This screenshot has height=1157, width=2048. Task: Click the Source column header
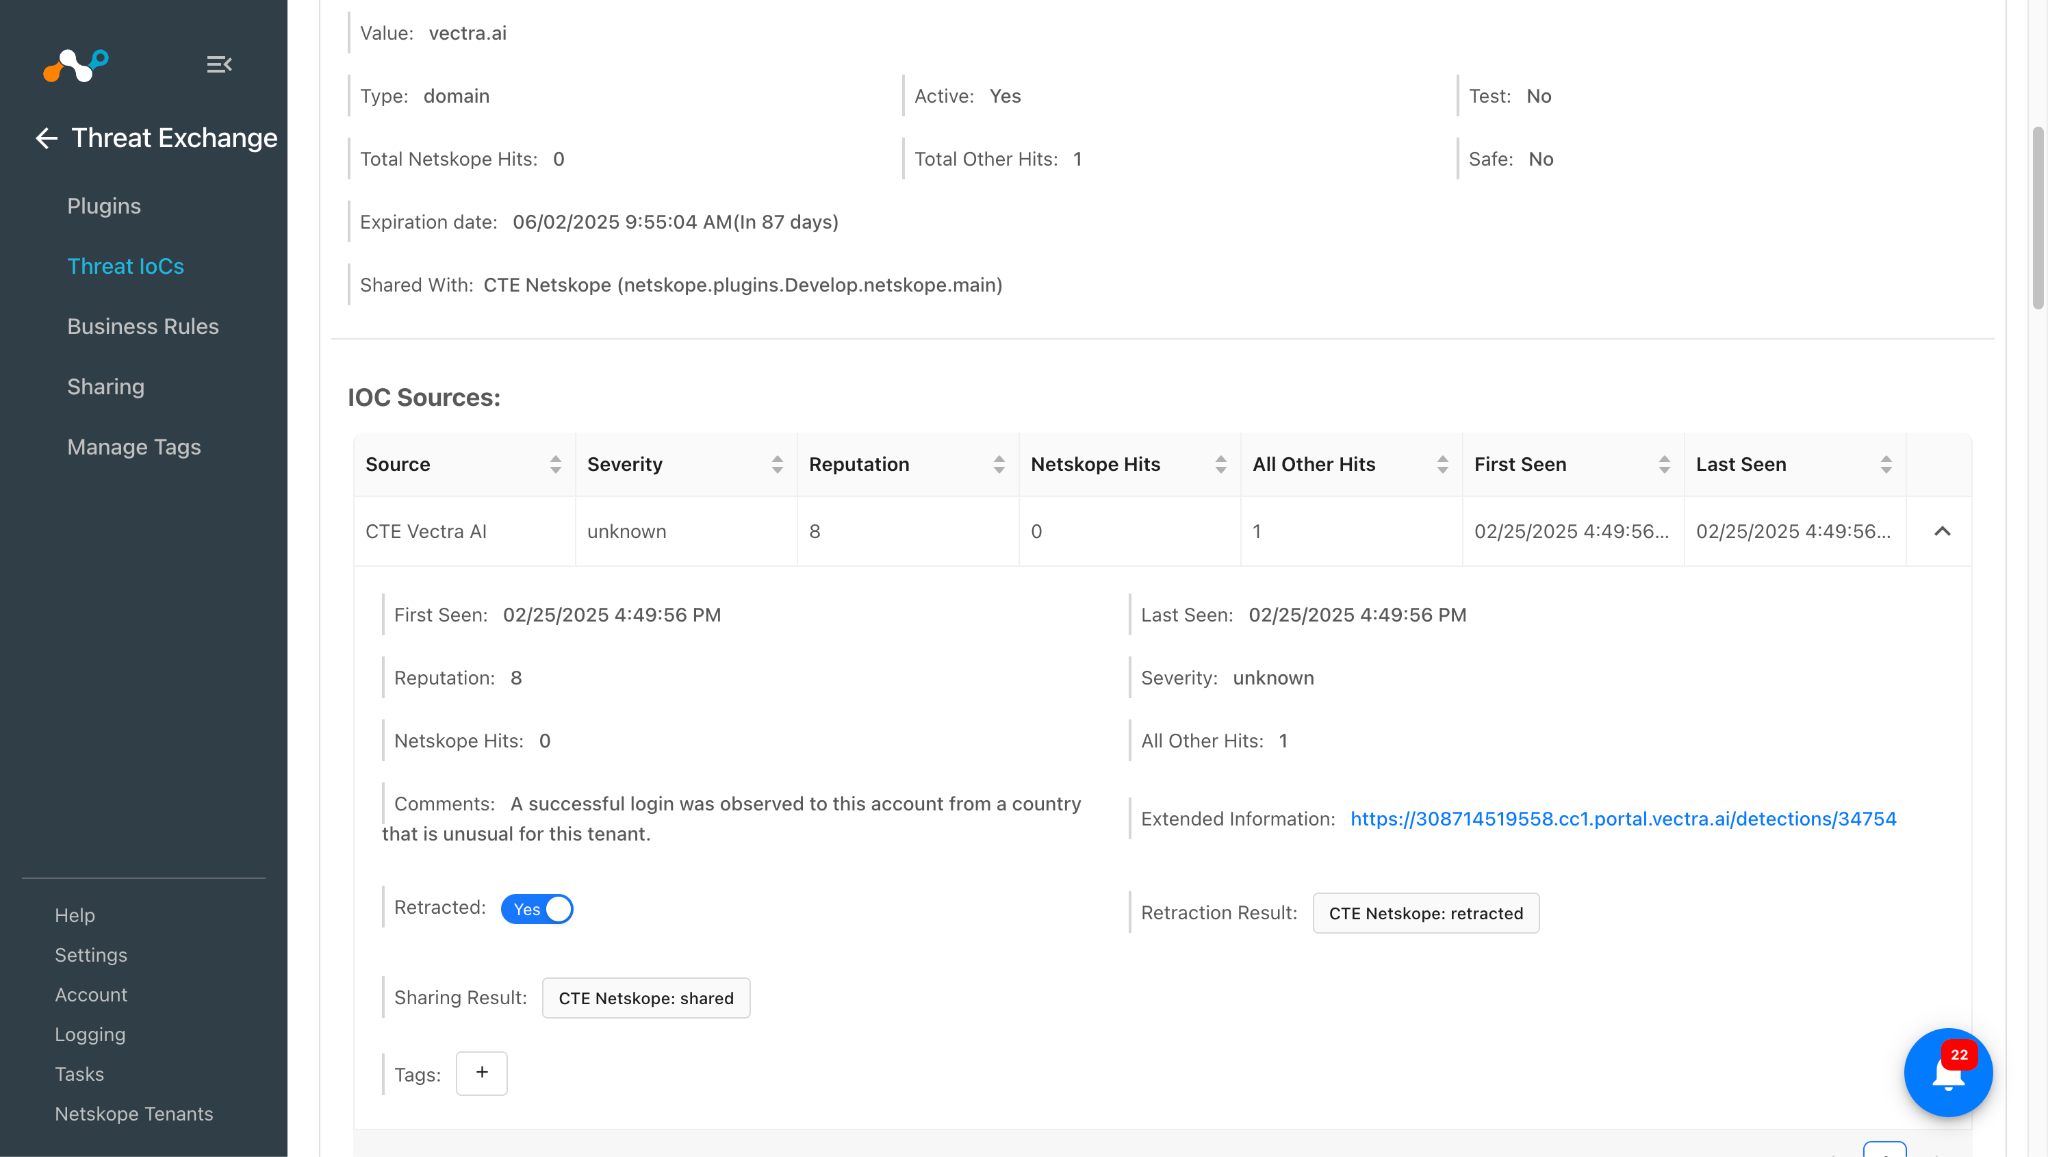(x=464, y=464)
